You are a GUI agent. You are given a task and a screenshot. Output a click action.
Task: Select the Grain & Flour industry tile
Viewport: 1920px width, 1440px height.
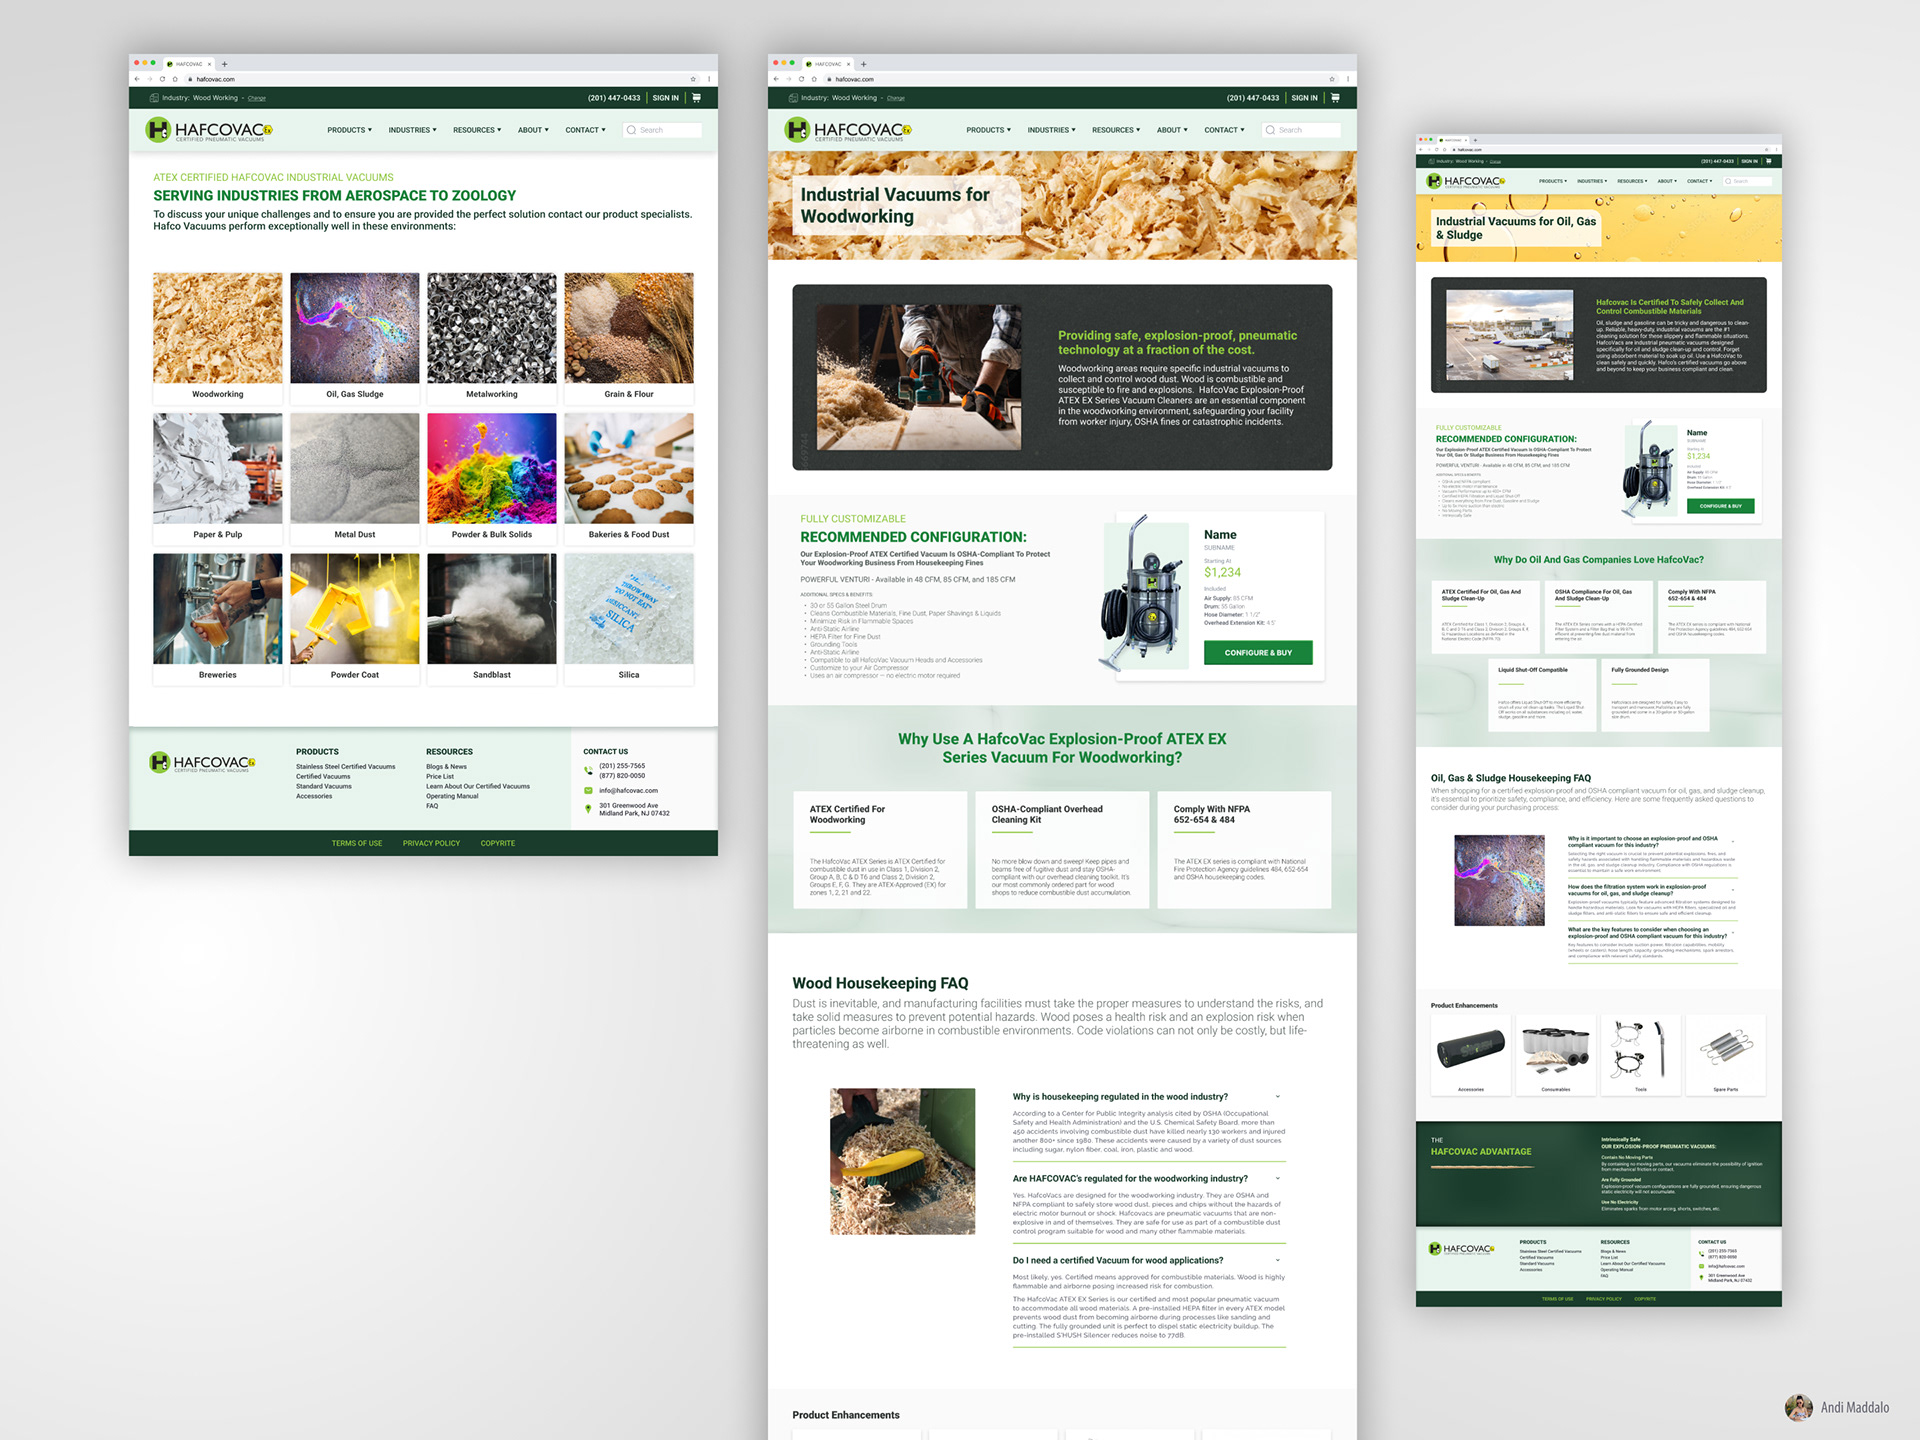pyautogui.click(x=629, y=338)
